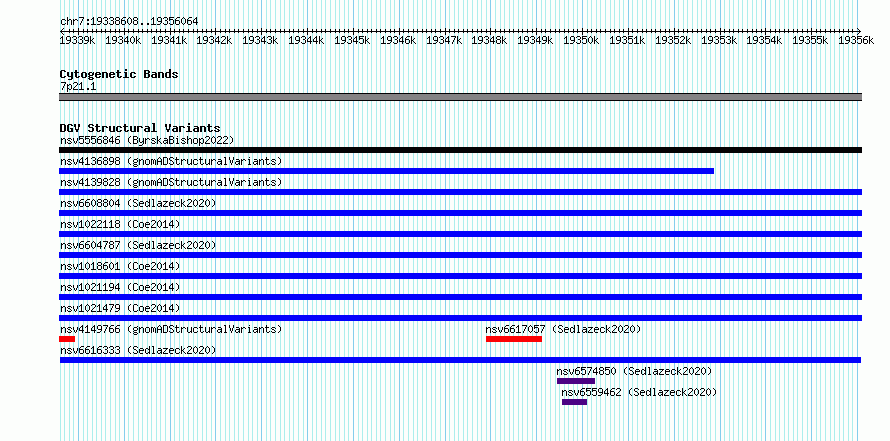Click nsv6616333 Sedlazeck2020 label
The width and height of the screenshot is (890, 441).
[x=138, y=350]
